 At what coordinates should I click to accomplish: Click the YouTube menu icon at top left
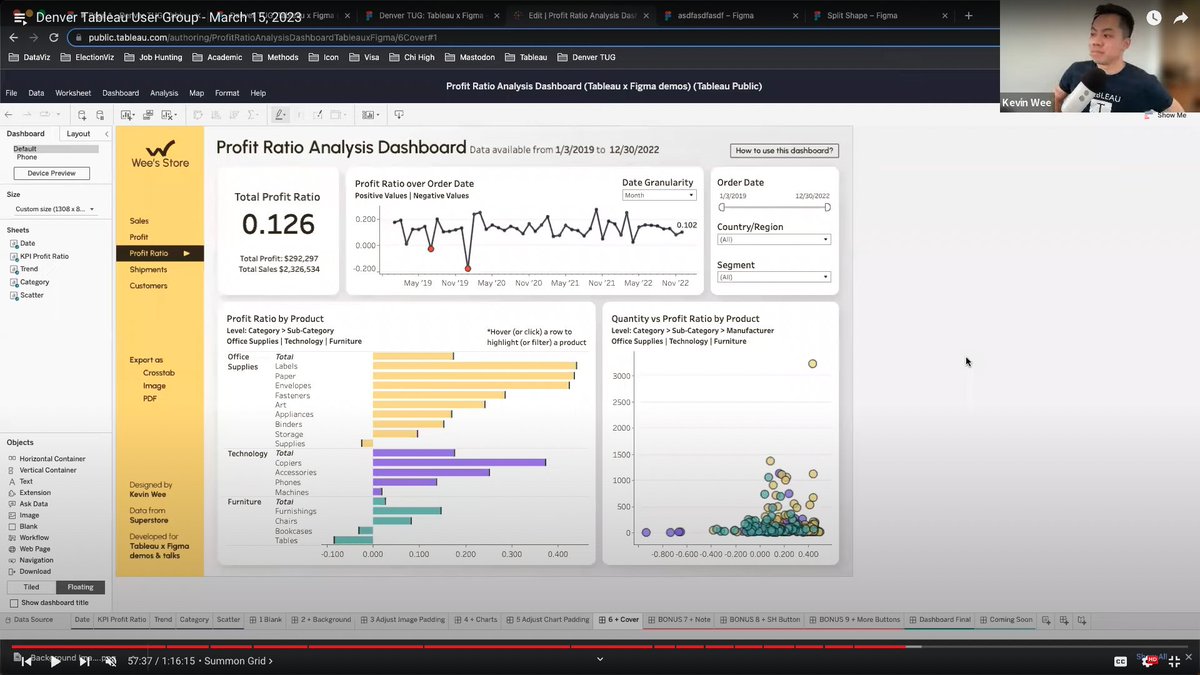point(19,18)
